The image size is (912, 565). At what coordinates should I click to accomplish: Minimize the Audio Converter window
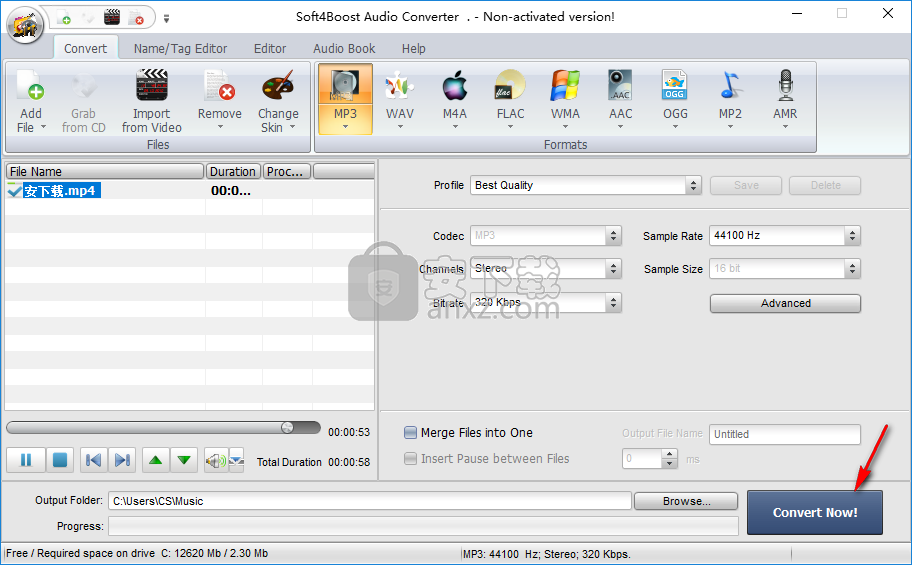coord(797,13)
